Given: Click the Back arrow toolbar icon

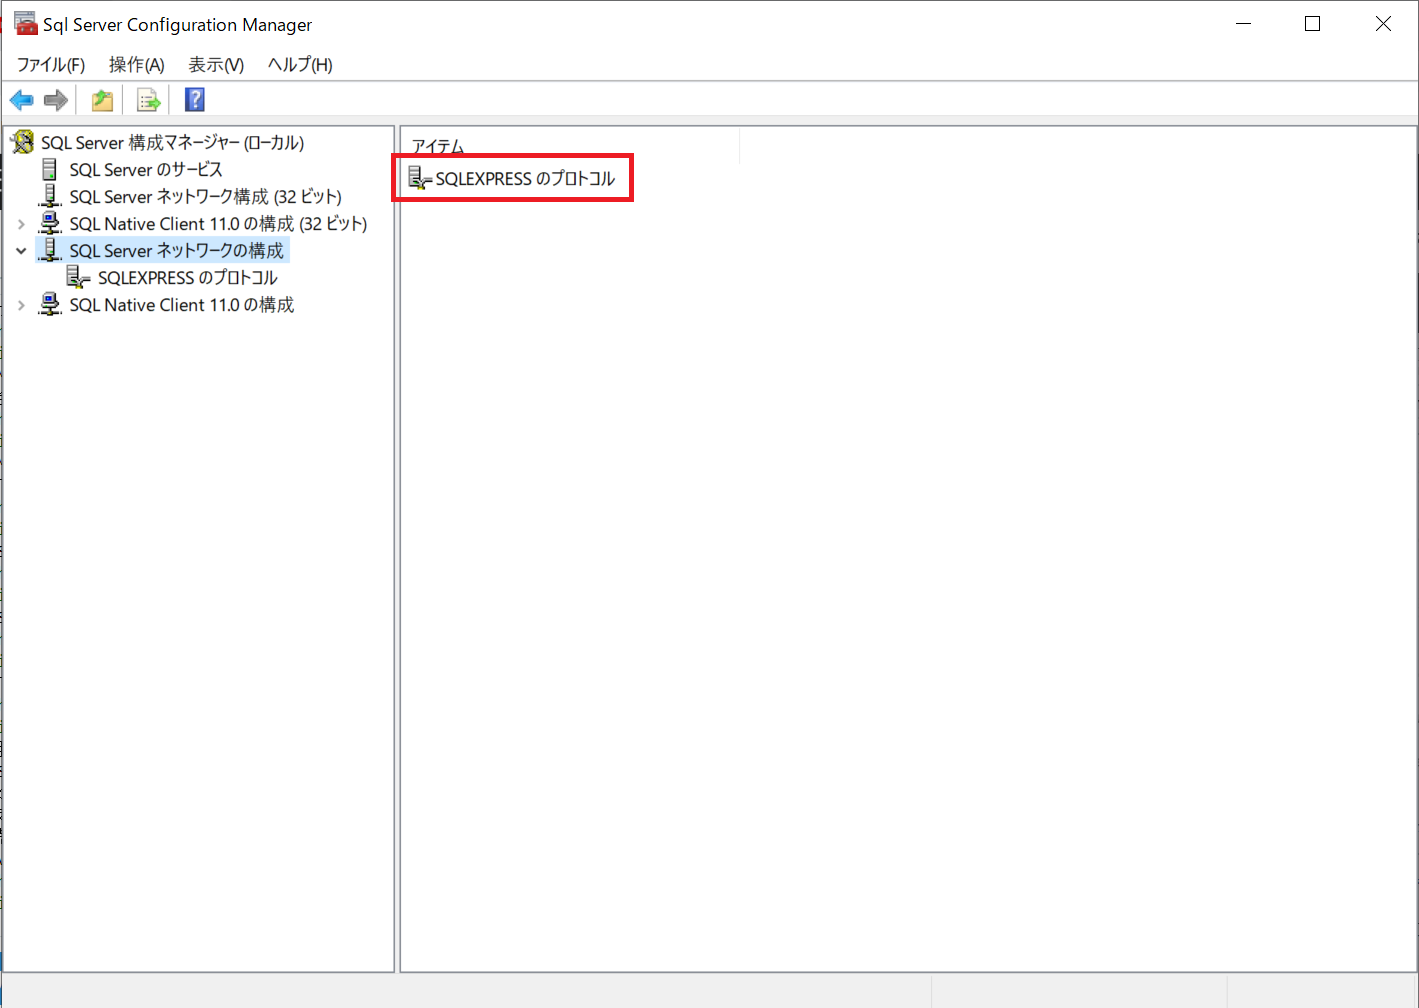Looking at the screenshot, I should pos(21,100).
